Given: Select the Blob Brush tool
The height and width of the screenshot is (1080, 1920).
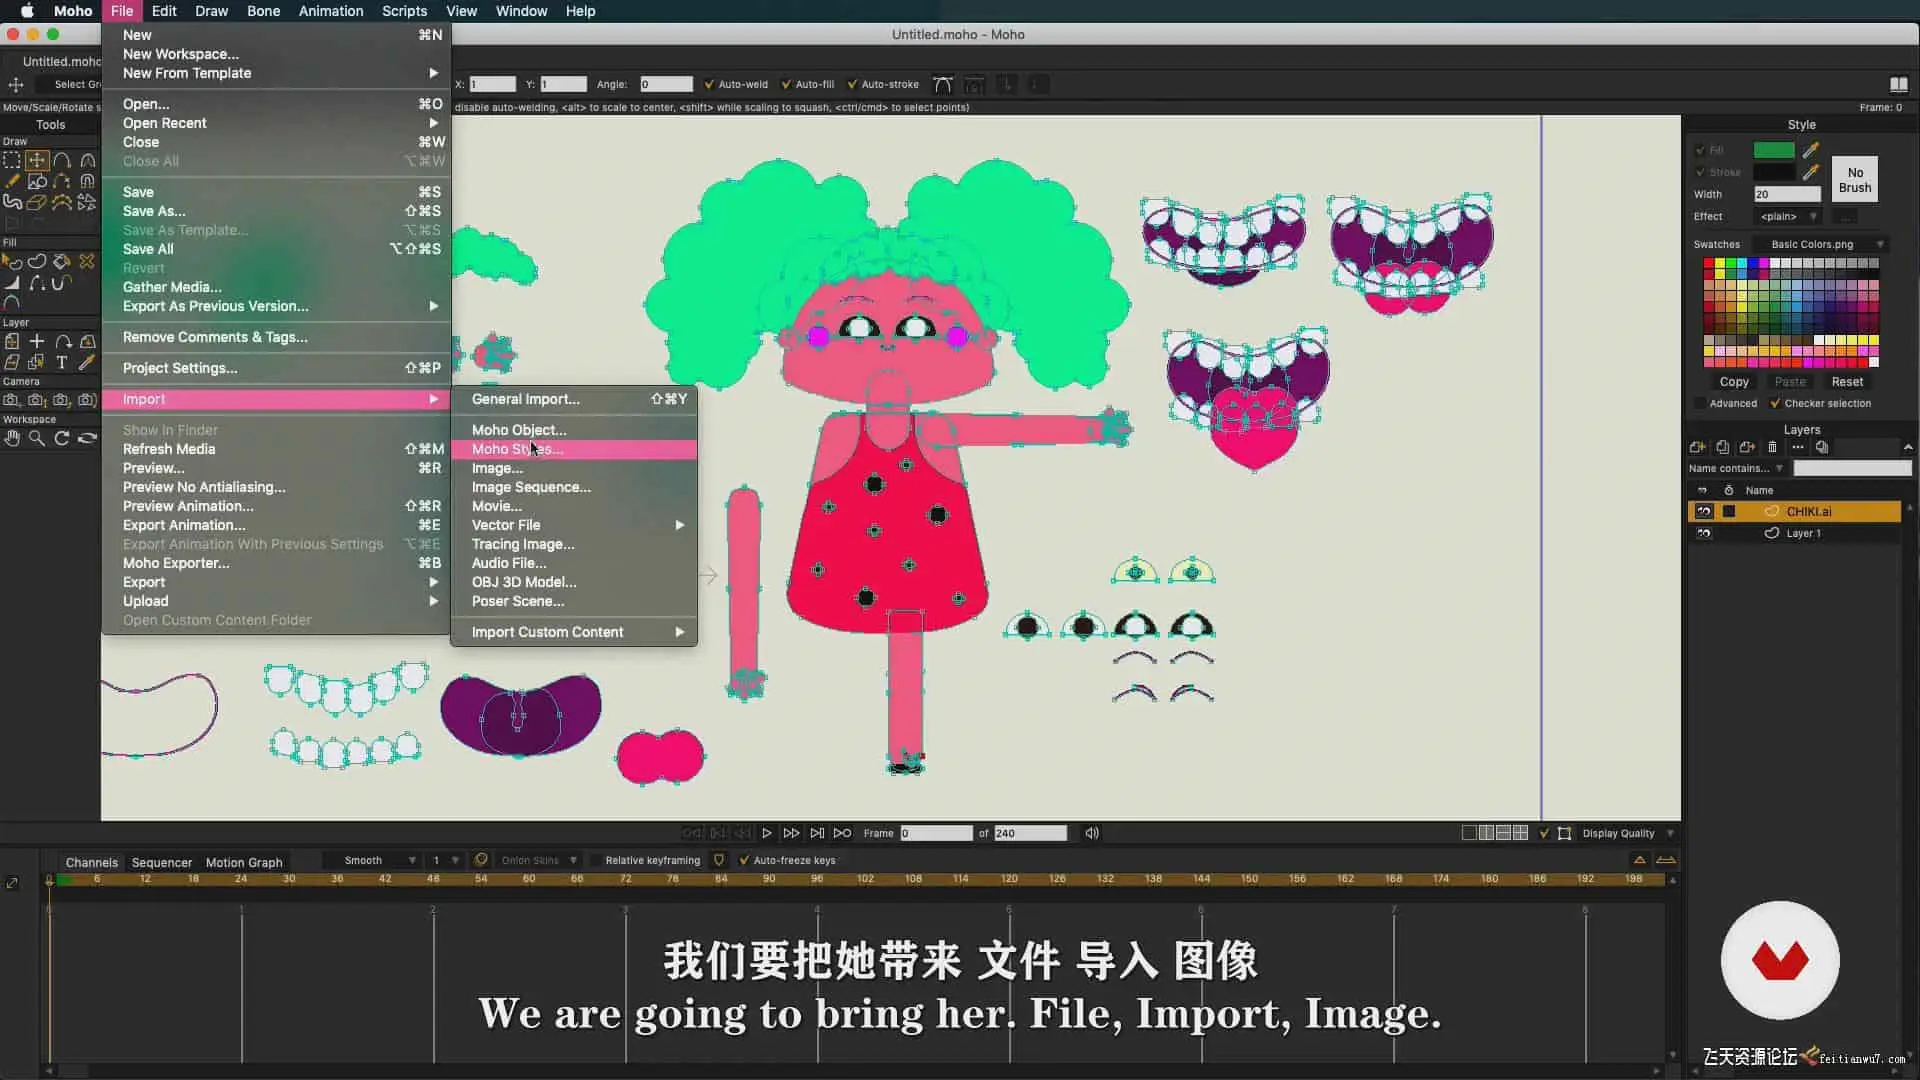Looking at the screenshot, I should coord(12,202).
